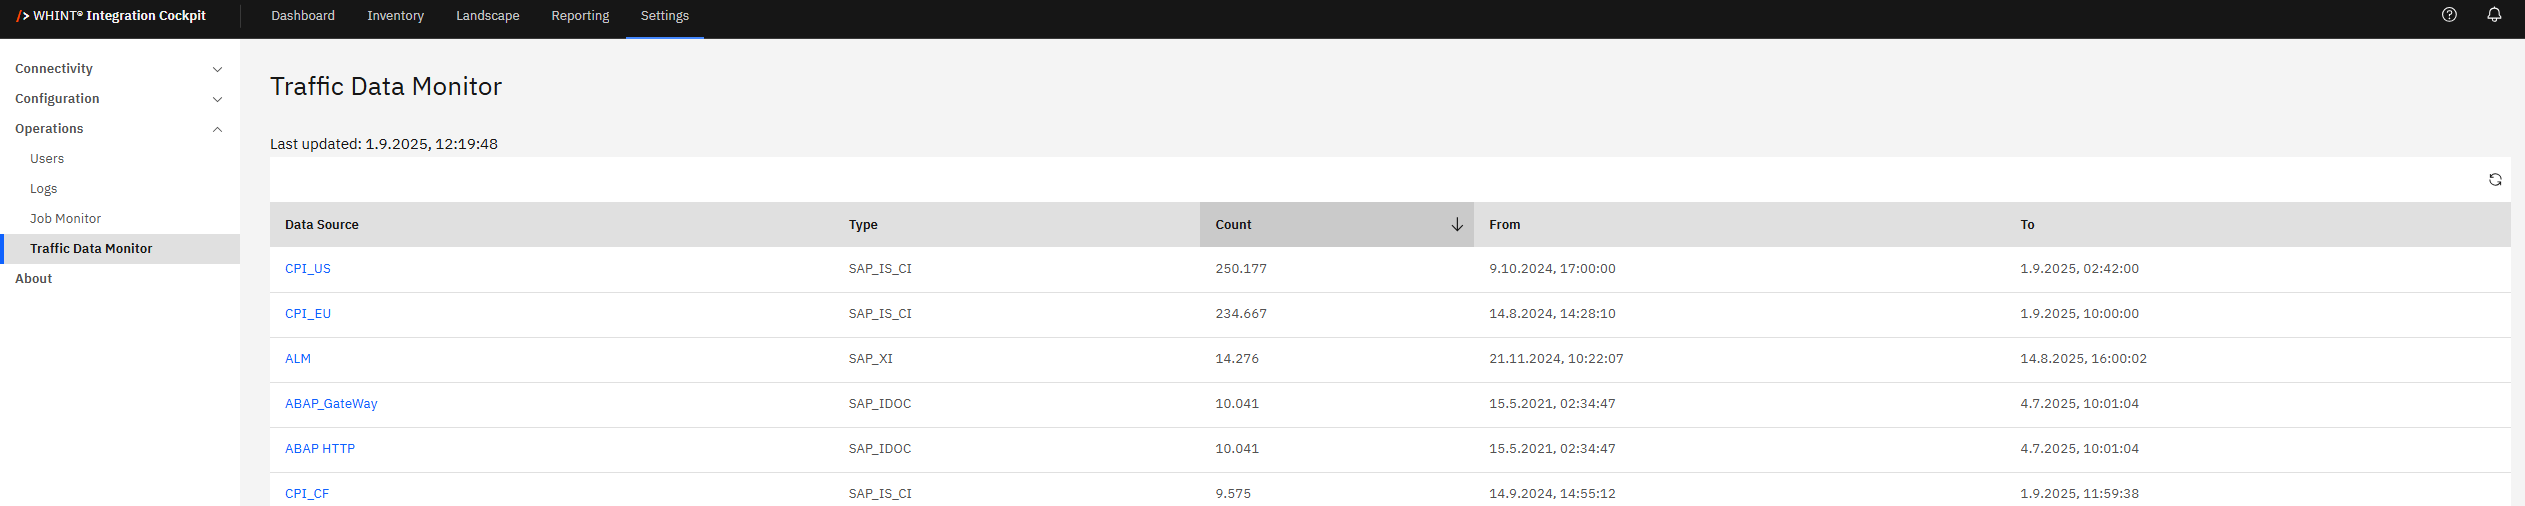Select Job Monitor in sidebar
This screenshot has width=2525, height=506.
click(x=65, y=219)
